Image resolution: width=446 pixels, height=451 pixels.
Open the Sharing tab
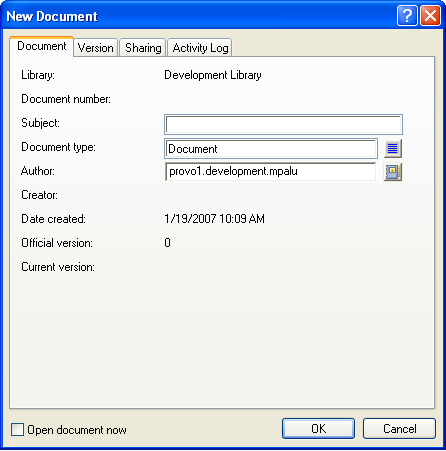point(143,48)
